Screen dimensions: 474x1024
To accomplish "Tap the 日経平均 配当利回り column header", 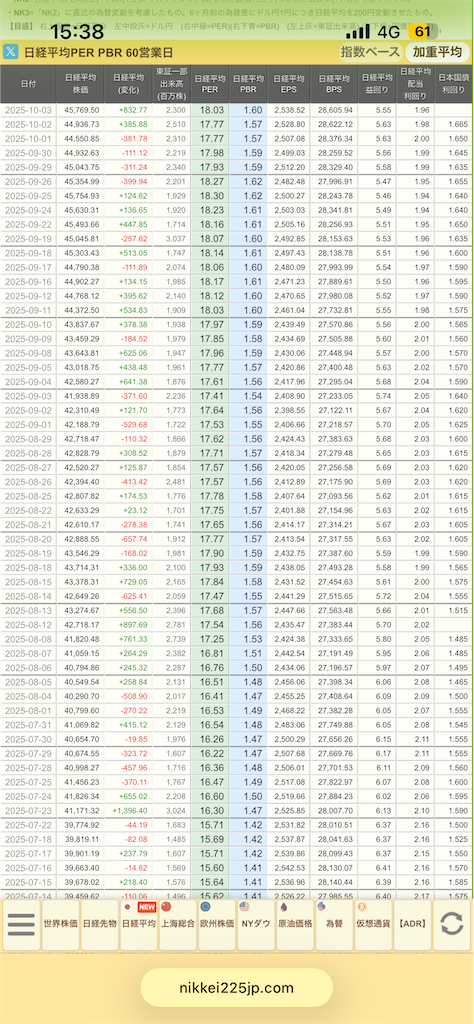I will tap(415, 84).
